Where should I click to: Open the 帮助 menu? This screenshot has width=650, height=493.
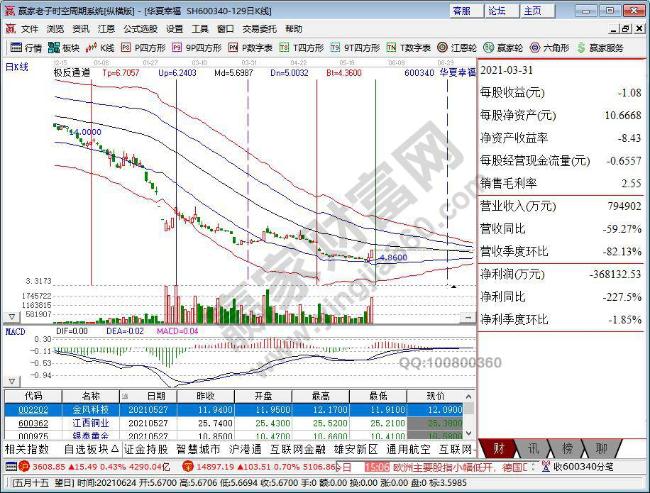coord(294,29)
